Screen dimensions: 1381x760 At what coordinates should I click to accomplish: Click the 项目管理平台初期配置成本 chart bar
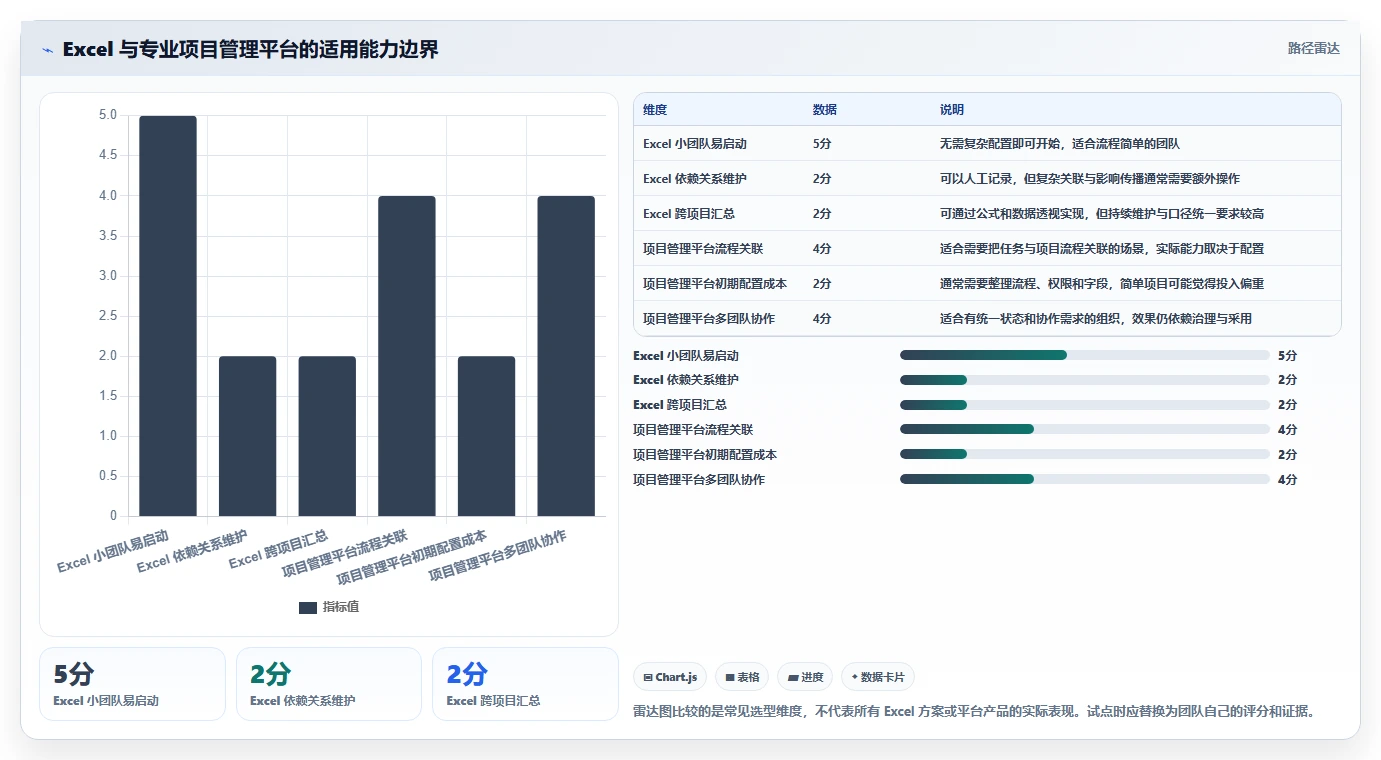[487, 436]
